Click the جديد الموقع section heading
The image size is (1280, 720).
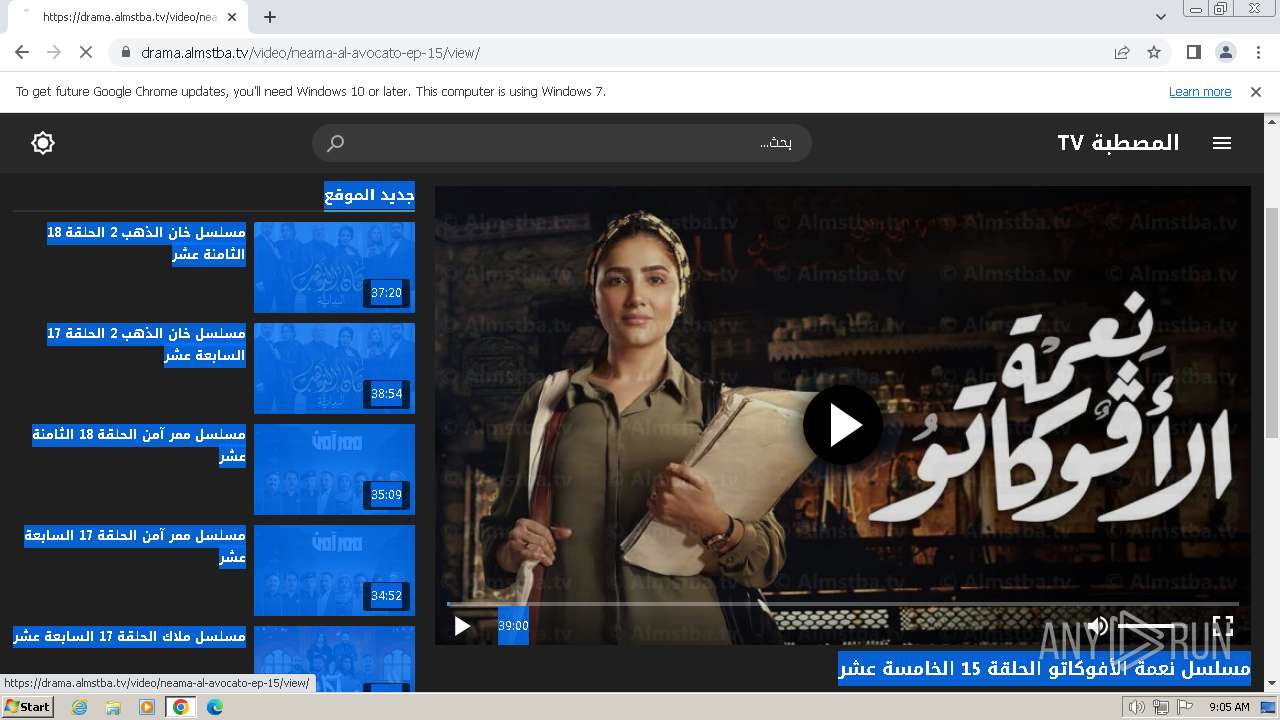369,195
